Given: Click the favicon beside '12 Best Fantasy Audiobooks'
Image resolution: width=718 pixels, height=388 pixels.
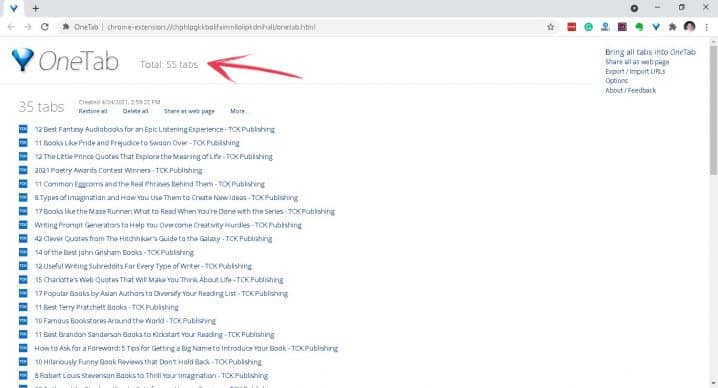Looking at the screenshot, I should coord(23,129).
